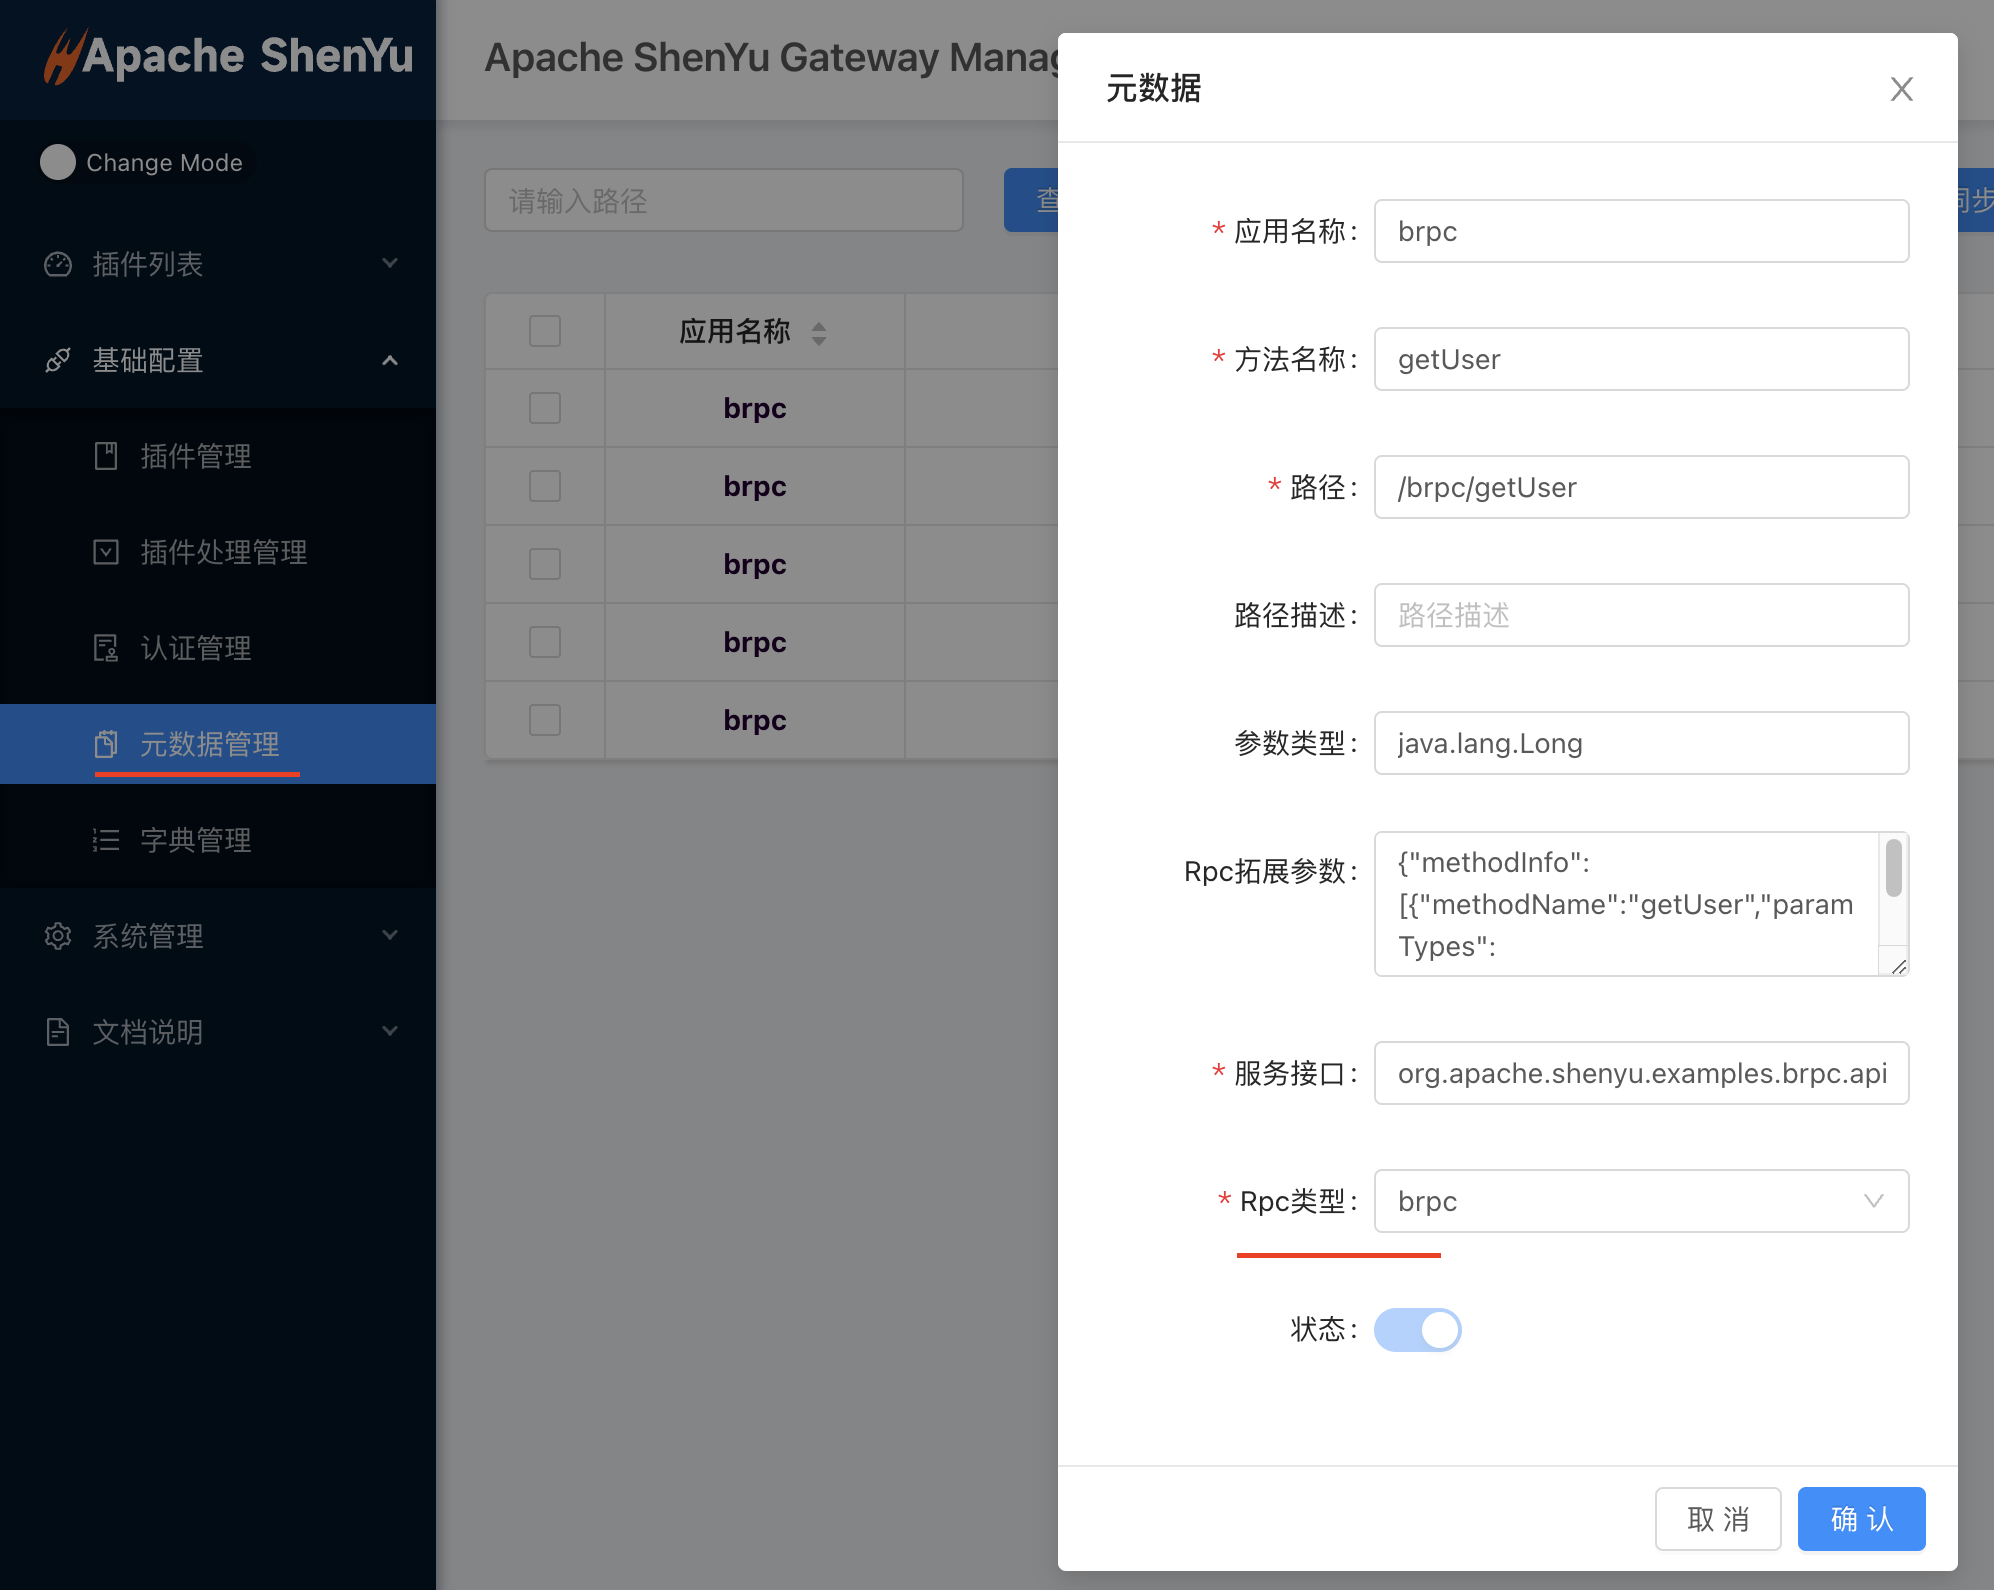The width and height of the screenshot is (1994, 1590).
Task: Check the select-all checkbox in table header
Action: click(545, 331)
